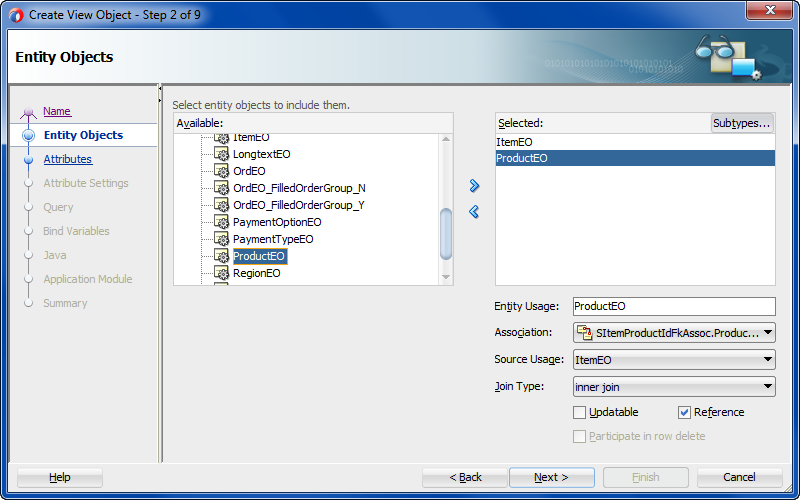Viewport: 800px width, 500px height.
Task: Select PaymentOptionEO in the Available list
Action: (277, 222)
